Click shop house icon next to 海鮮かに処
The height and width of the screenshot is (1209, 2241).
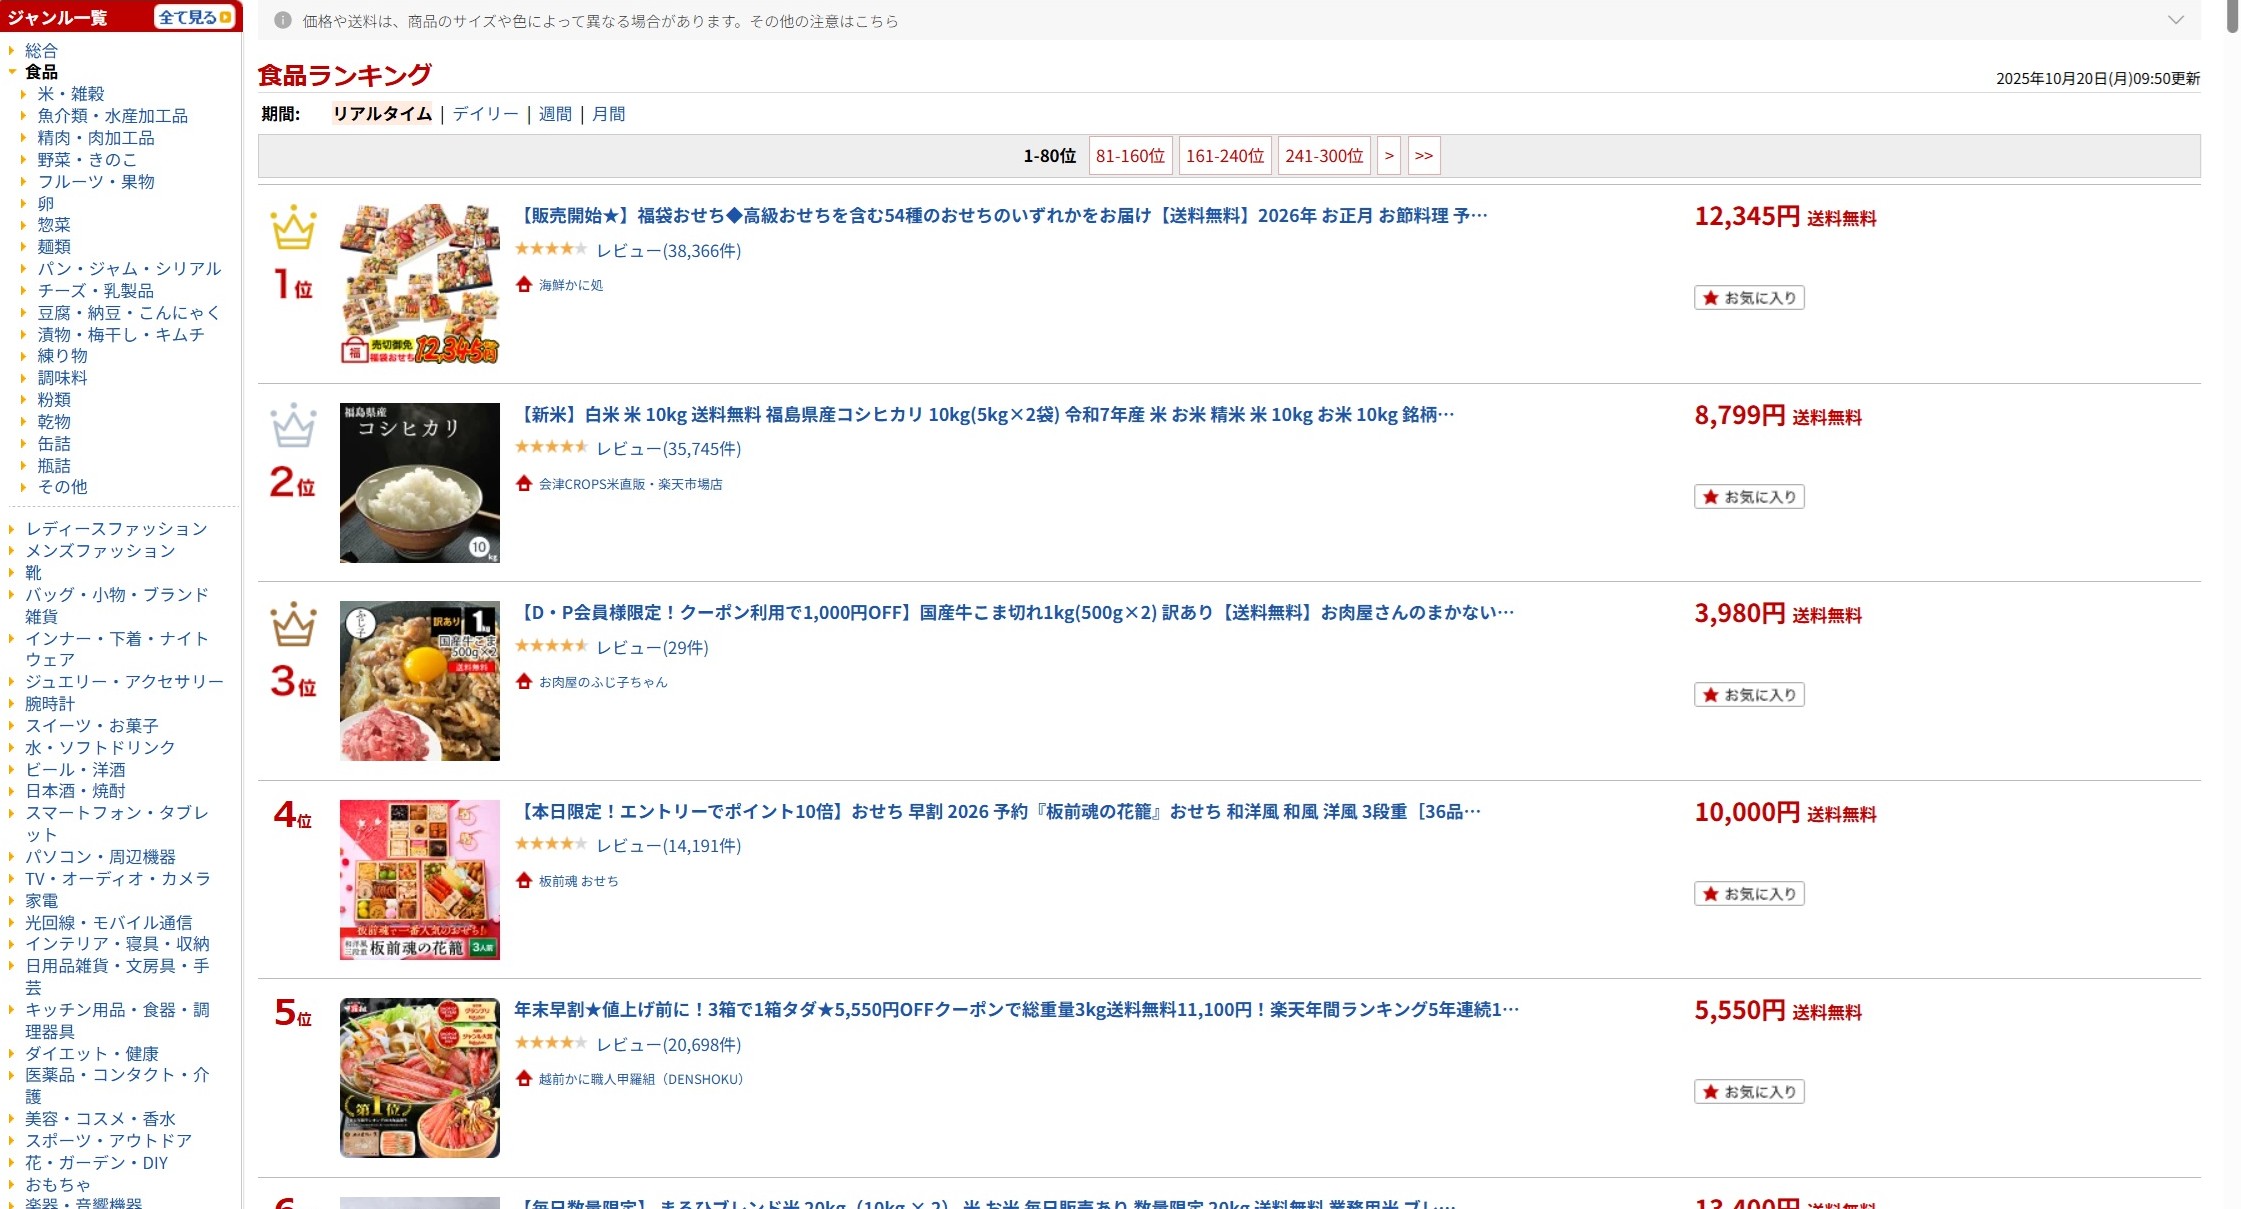[x=524, y=285]
